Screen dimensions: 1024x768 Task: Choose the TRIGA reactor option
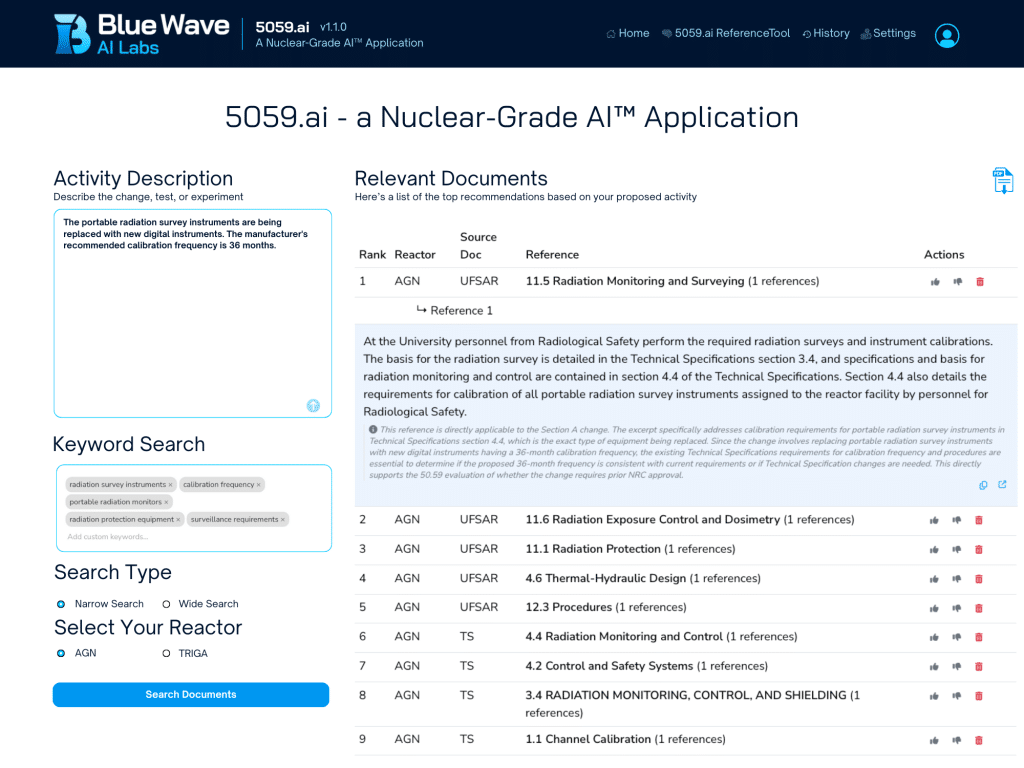[x=167, y=653]
